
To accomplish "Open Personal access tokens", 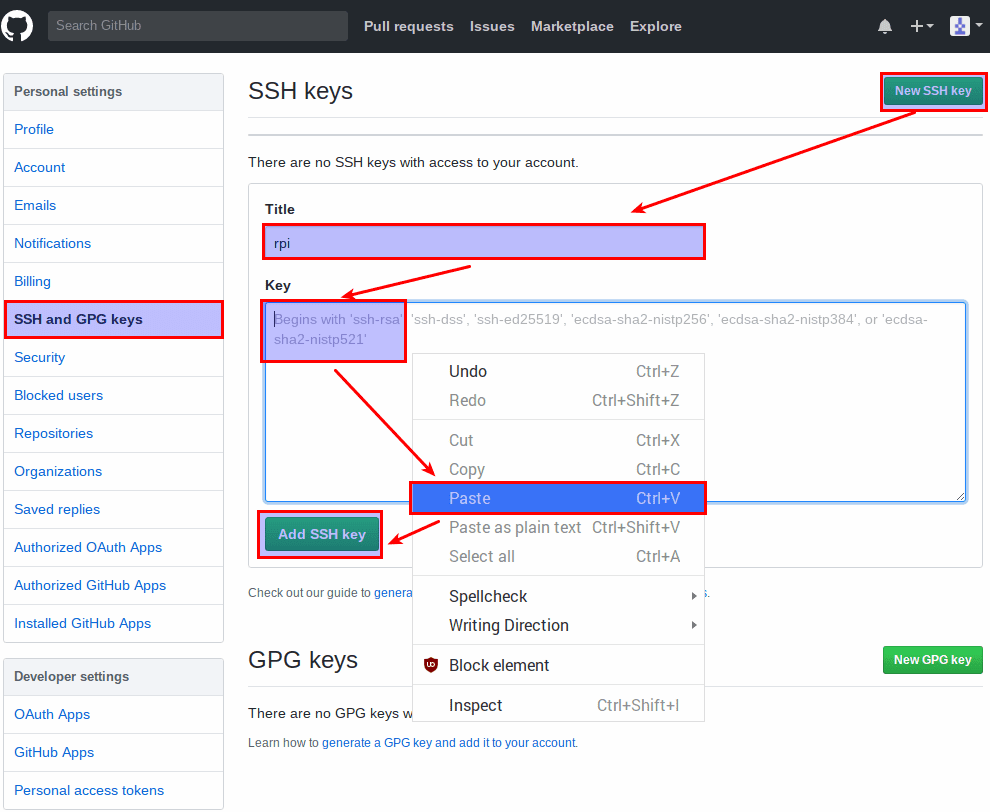I will click(114, 790).
